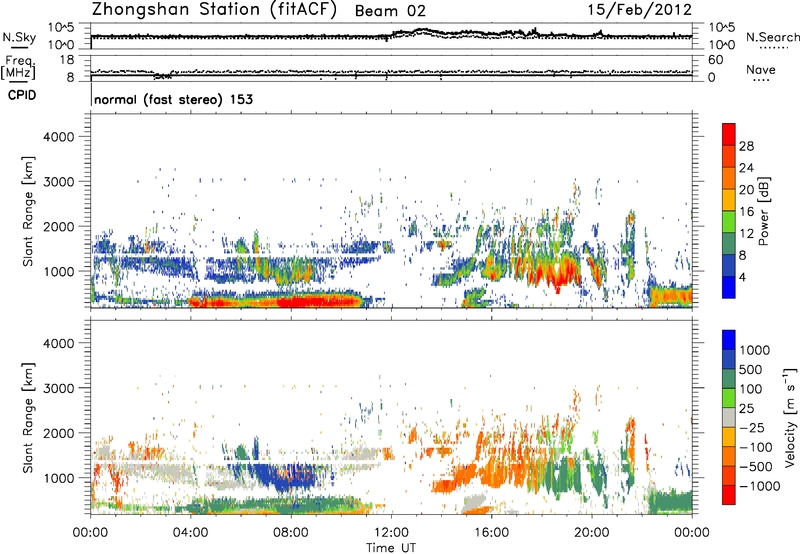Click the 16 tick on power colorbar
The height and width of the screenshot is (554, 800).
(746, 212)
